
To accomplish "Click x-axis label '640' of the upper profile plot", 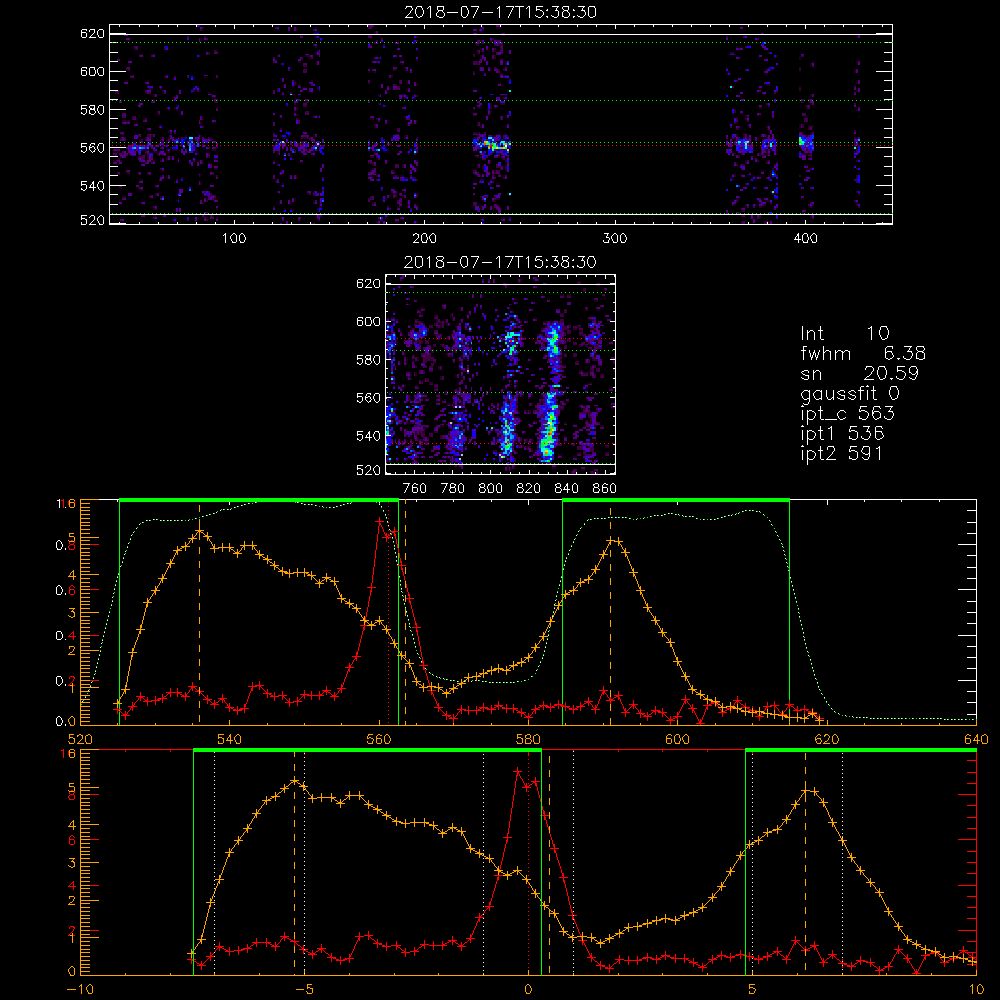I will click(x=976, y=739).
